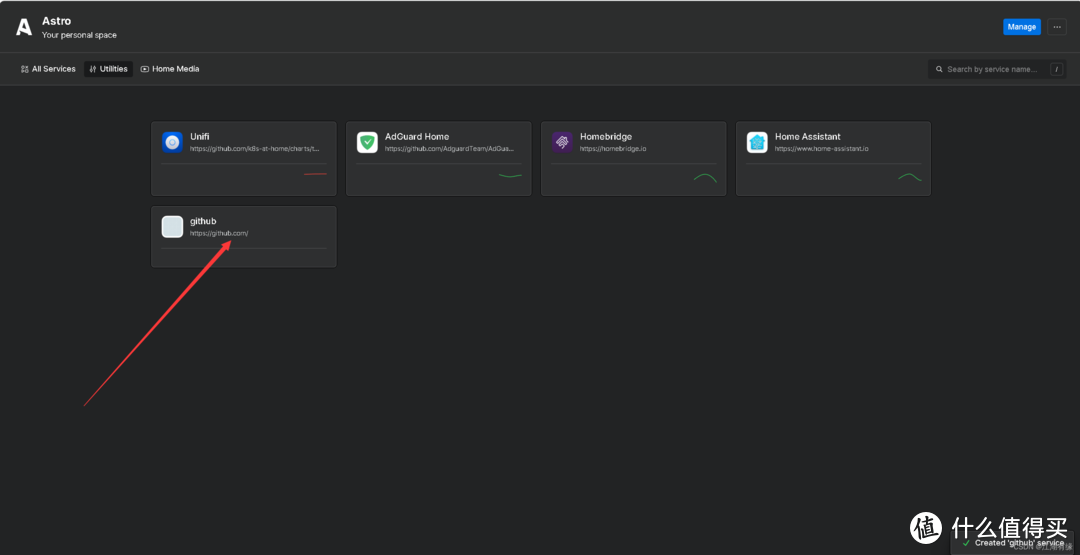The image size is (1080, 555).
Task: Click the Home Assistant house icon
Action: (x=757, y=143)
